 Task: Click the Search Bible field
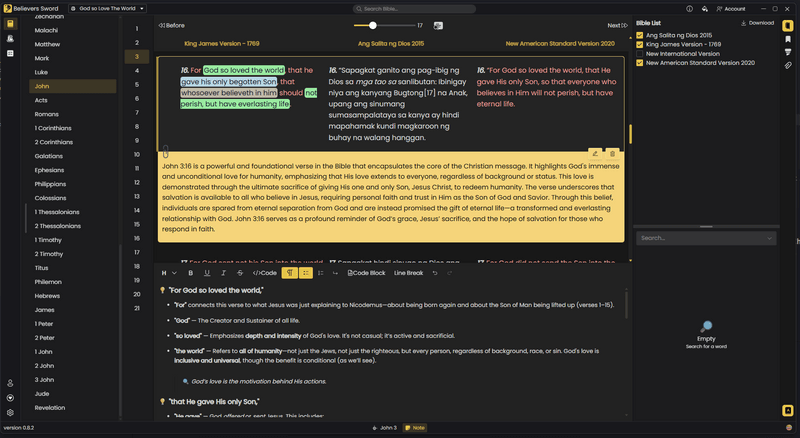pyautogui.click(x=414, y=9)
